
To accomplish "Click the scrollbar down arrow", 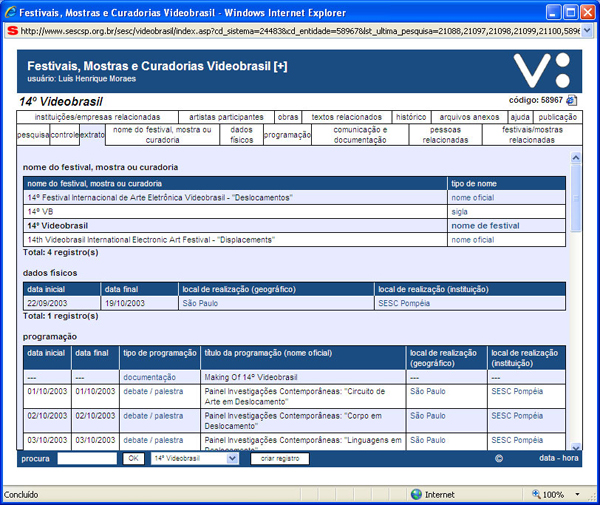I will (576, 447).
